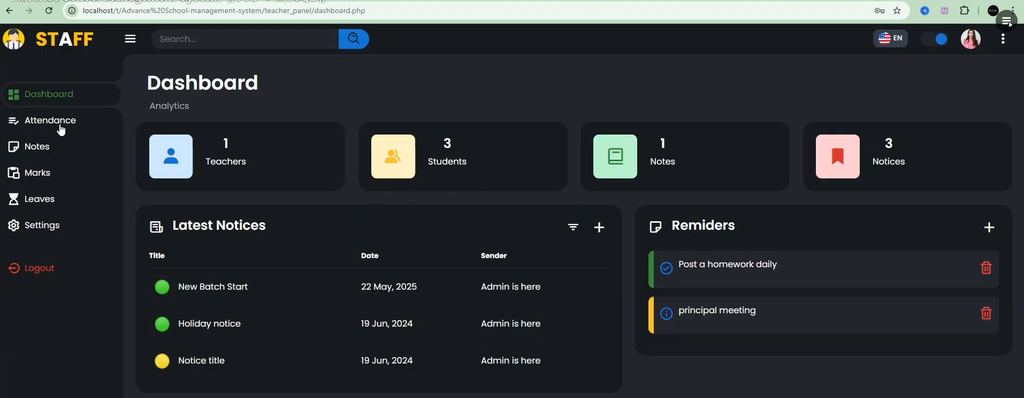This screenshot has height=398, width=1024.
Task: Click green status dot for New Batch Start
Action: point(162,287)
